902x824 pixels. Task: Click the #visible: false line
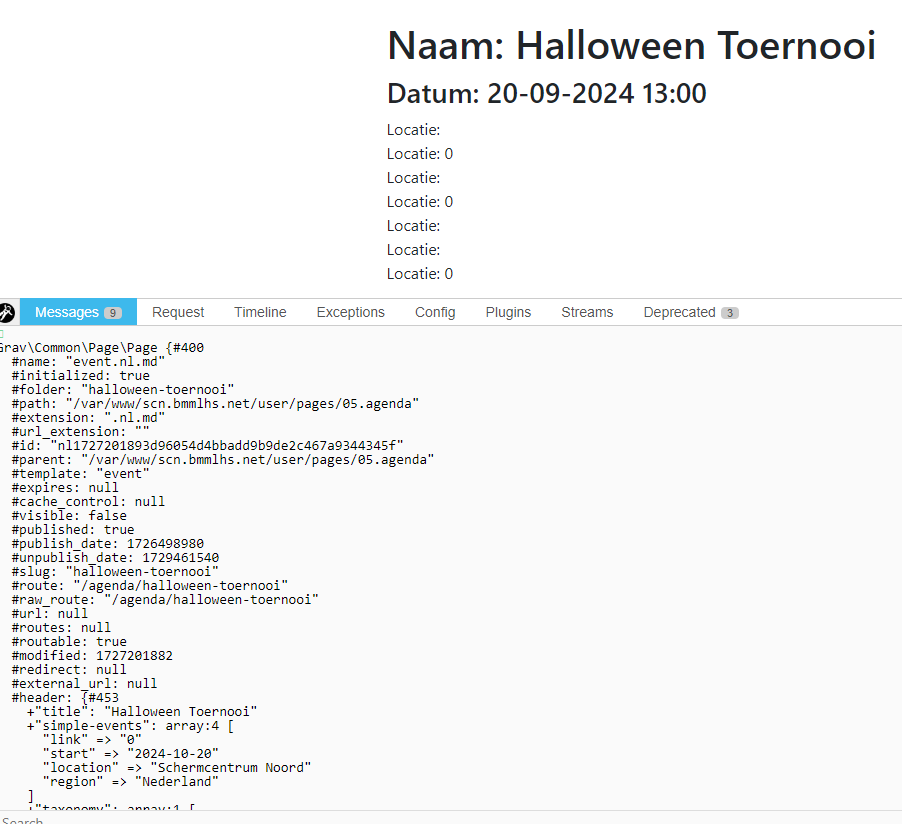[x=69, y=516]
